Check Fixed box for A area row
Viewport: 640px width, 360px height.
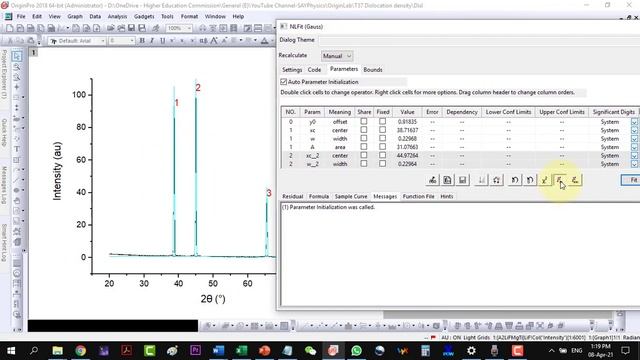click(x=382, y=147)
